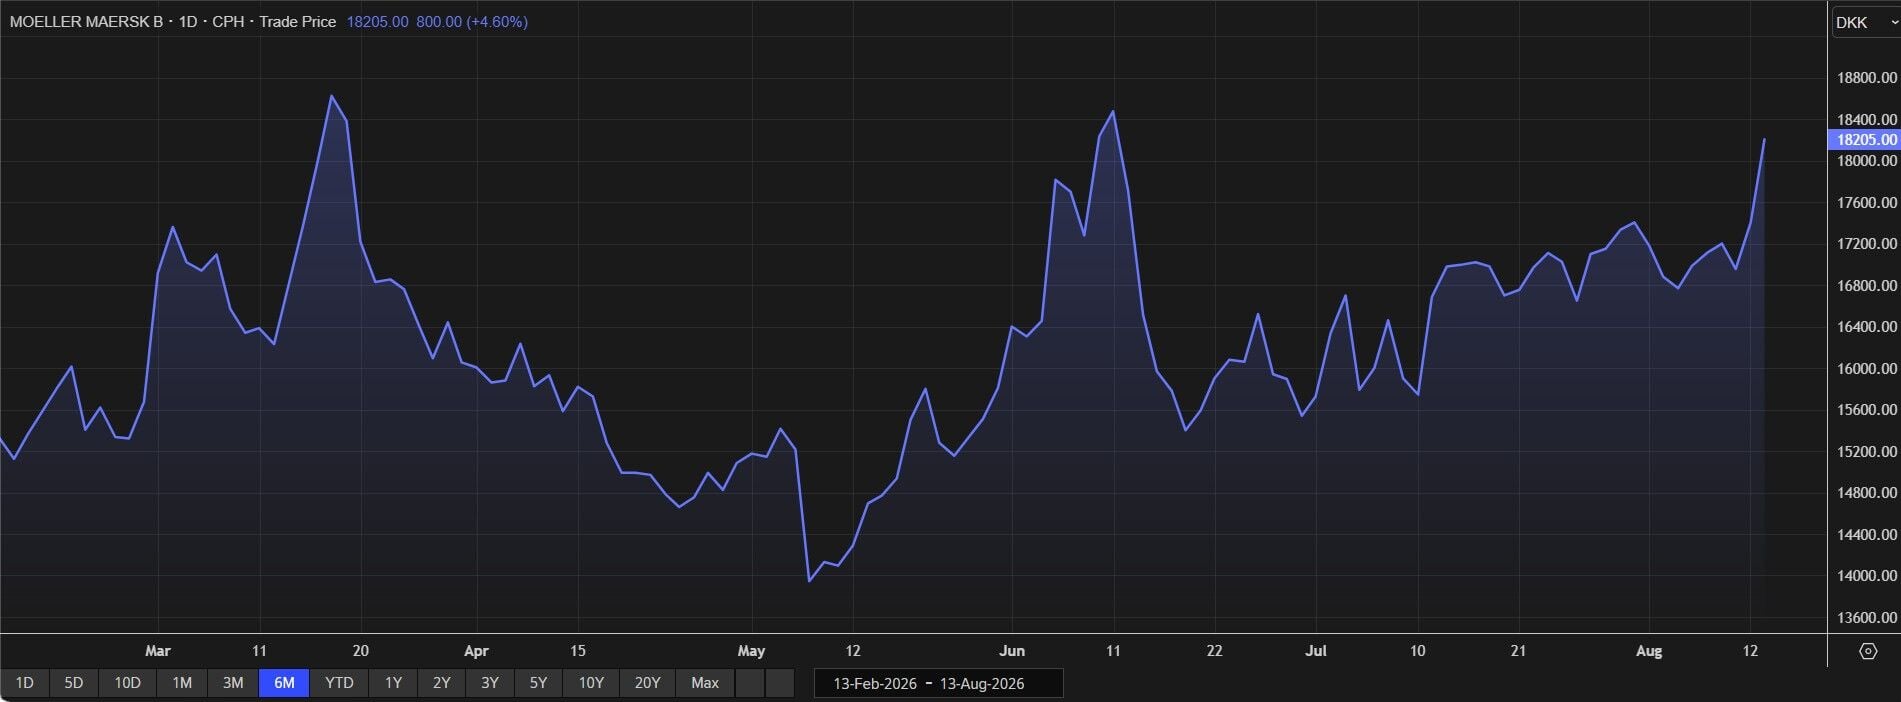Show the Max time range
The image size is (1901, 702).
pyautogui.click(x=705, y=683)
